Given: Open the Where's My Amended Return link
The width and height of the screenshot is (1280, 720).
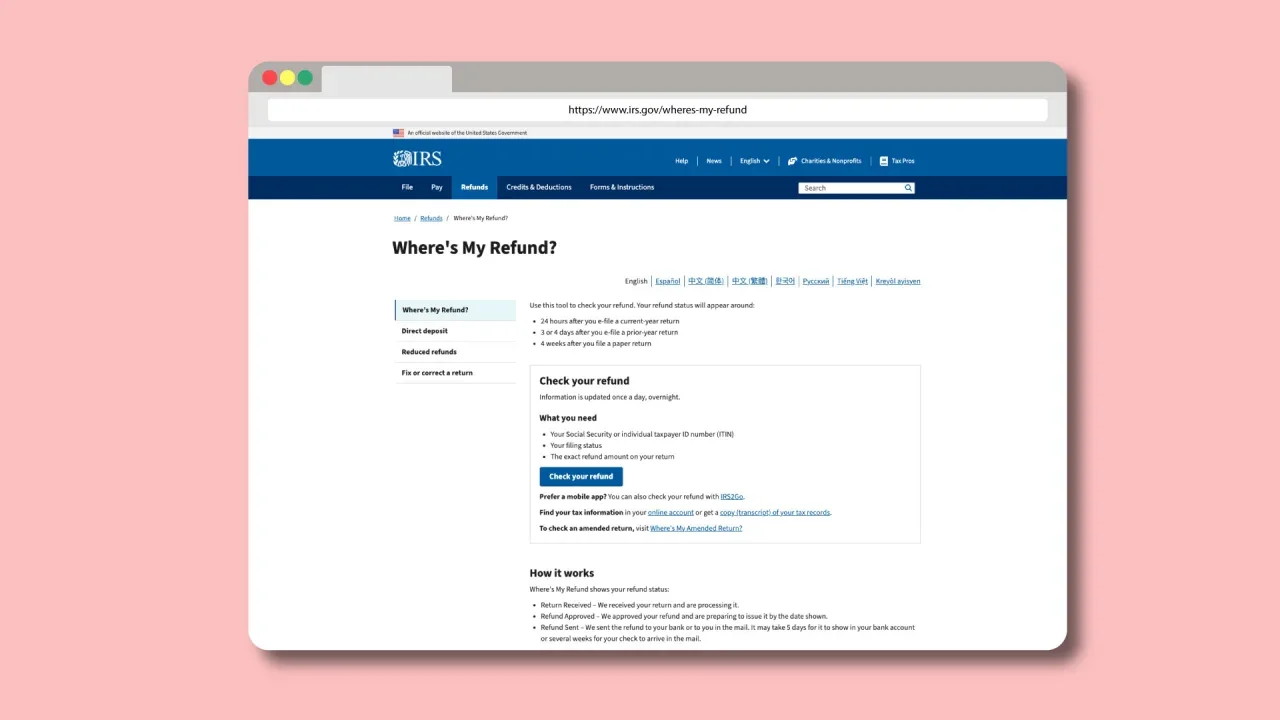Looking at the screenshot, I should [696, 528].
